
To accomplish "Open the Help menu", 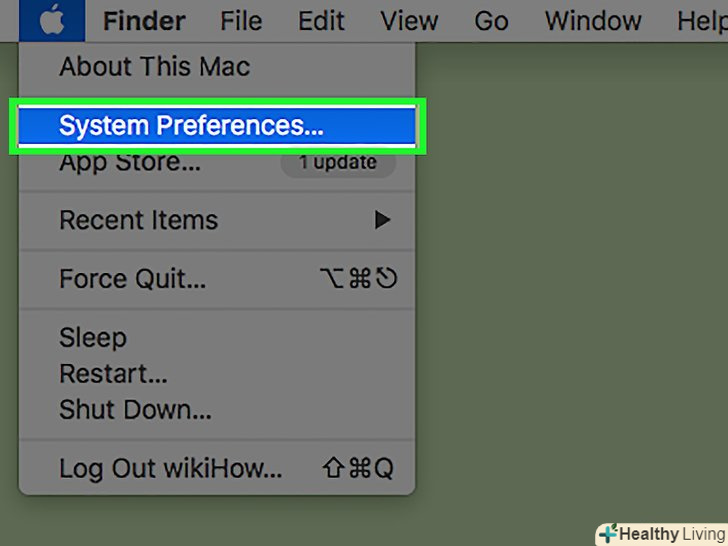I will pos(702,21).
